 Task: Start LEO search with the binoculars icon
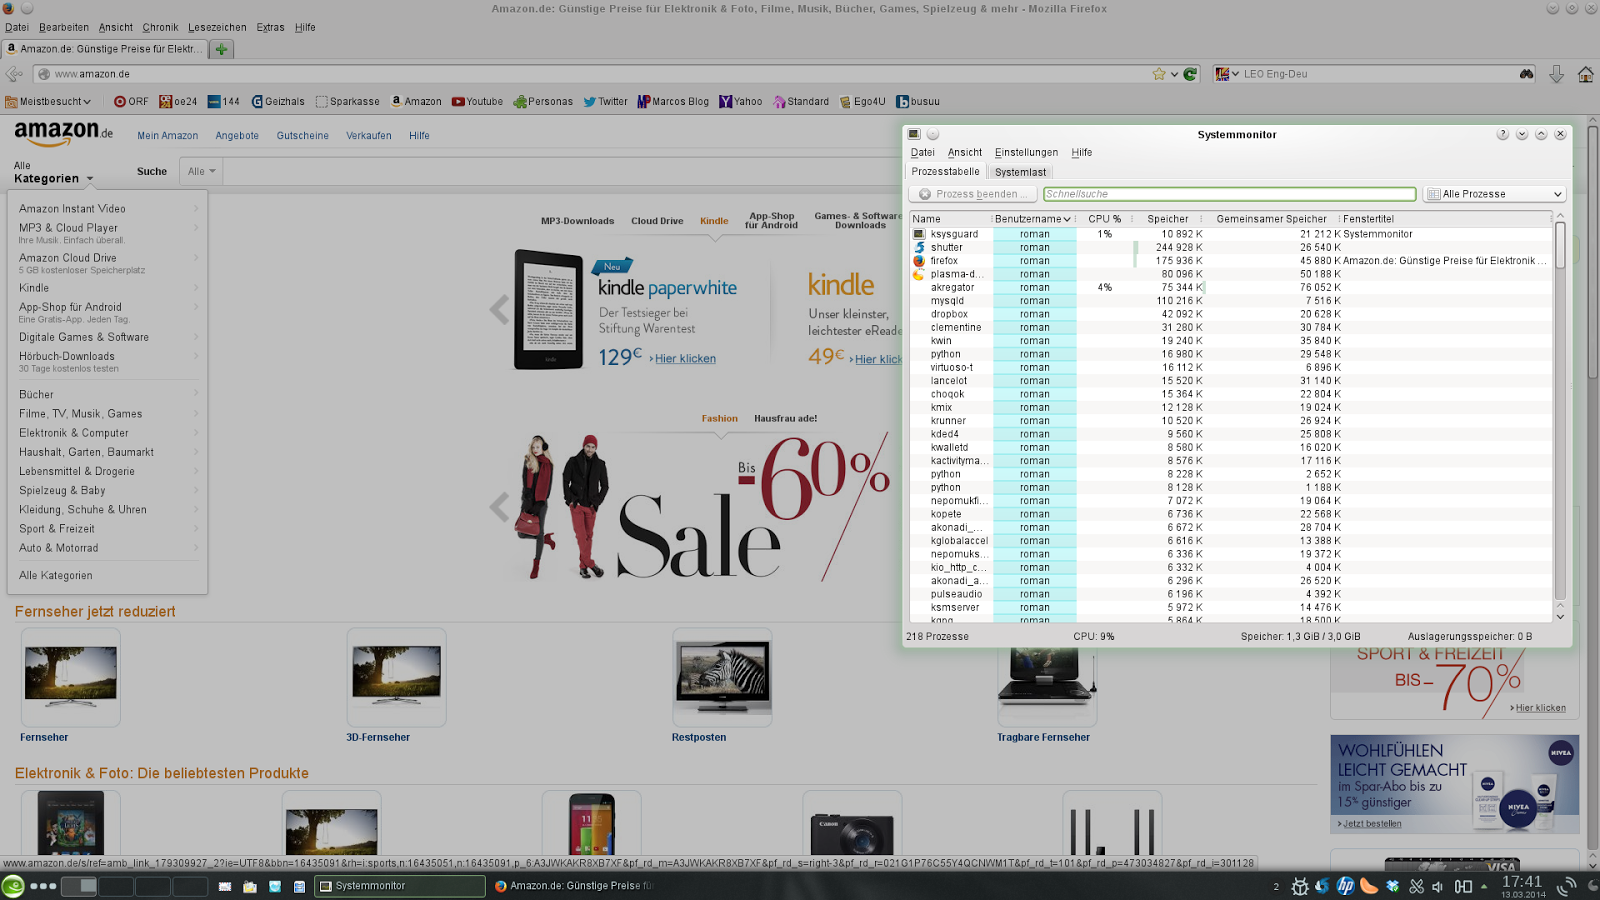pos(1526,74)
